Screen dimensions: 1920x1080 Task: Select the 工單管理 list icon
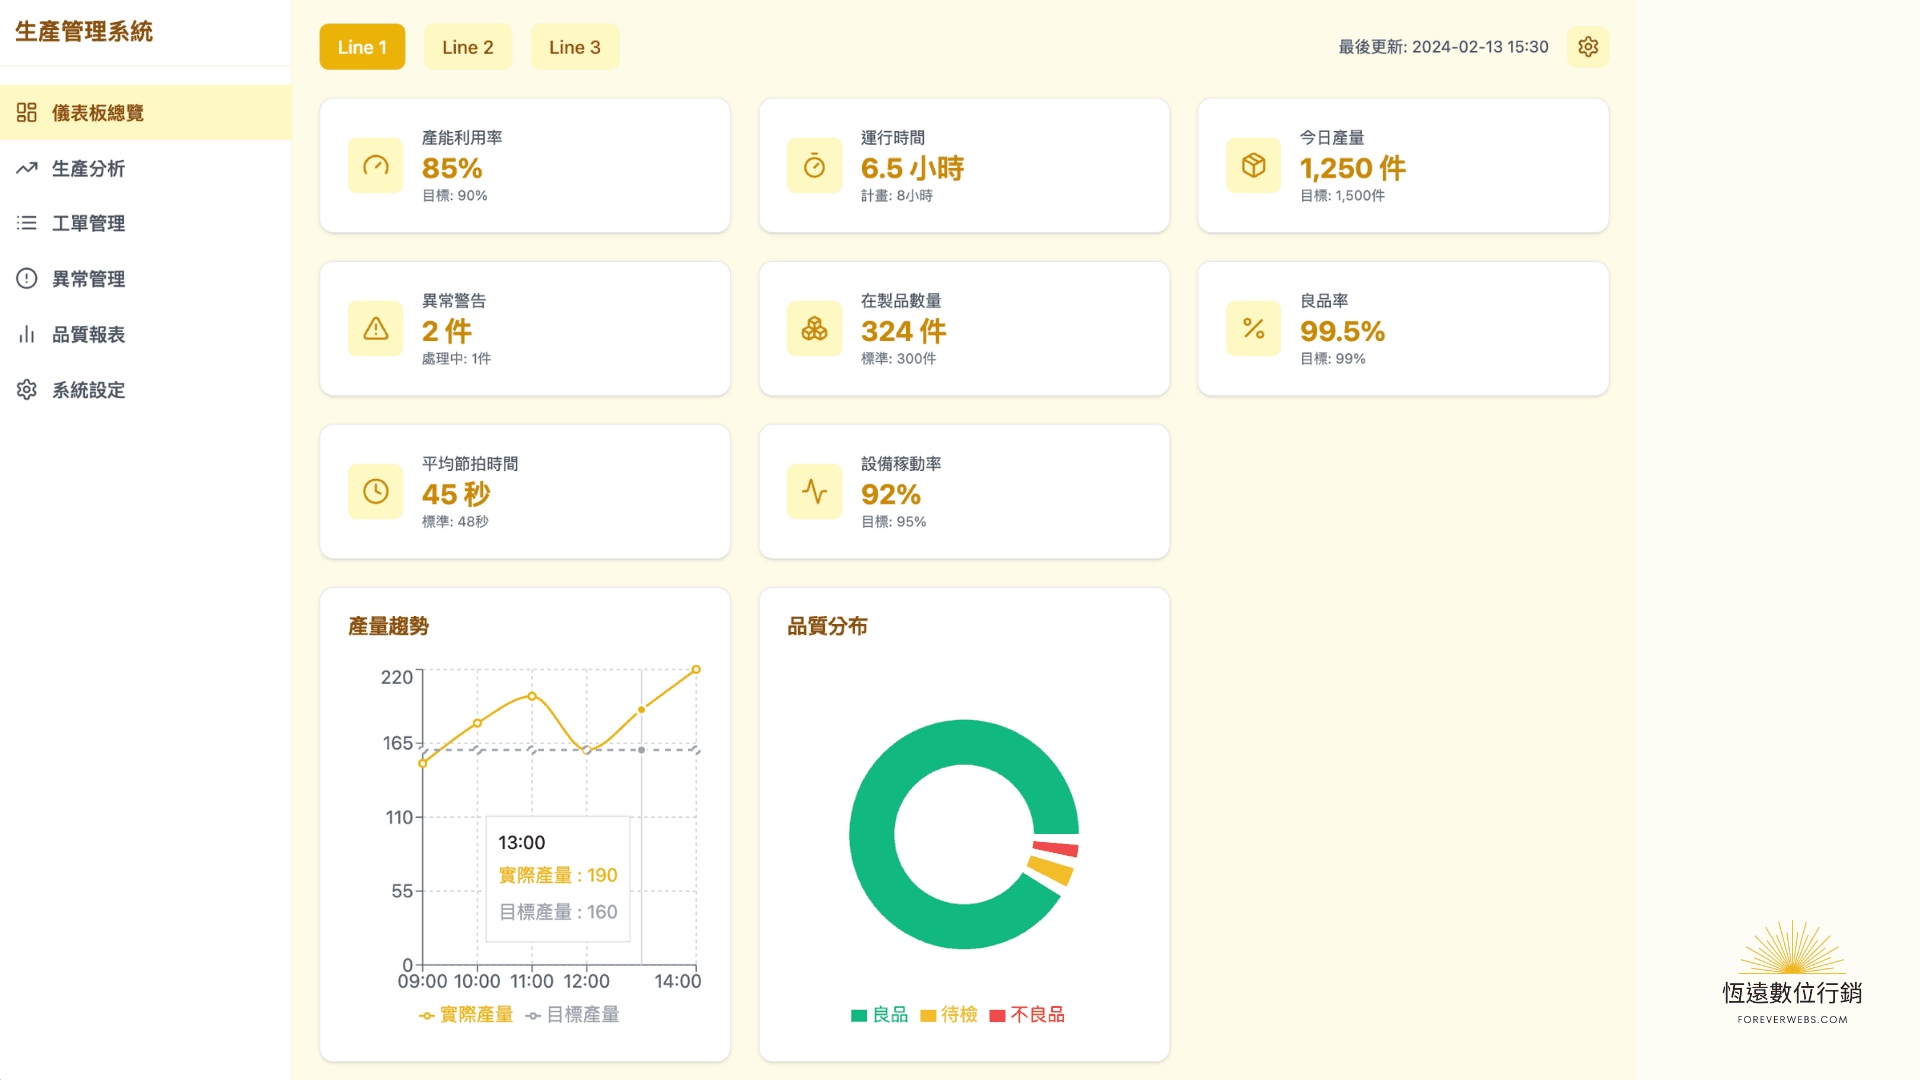click(x=27, y=223)
